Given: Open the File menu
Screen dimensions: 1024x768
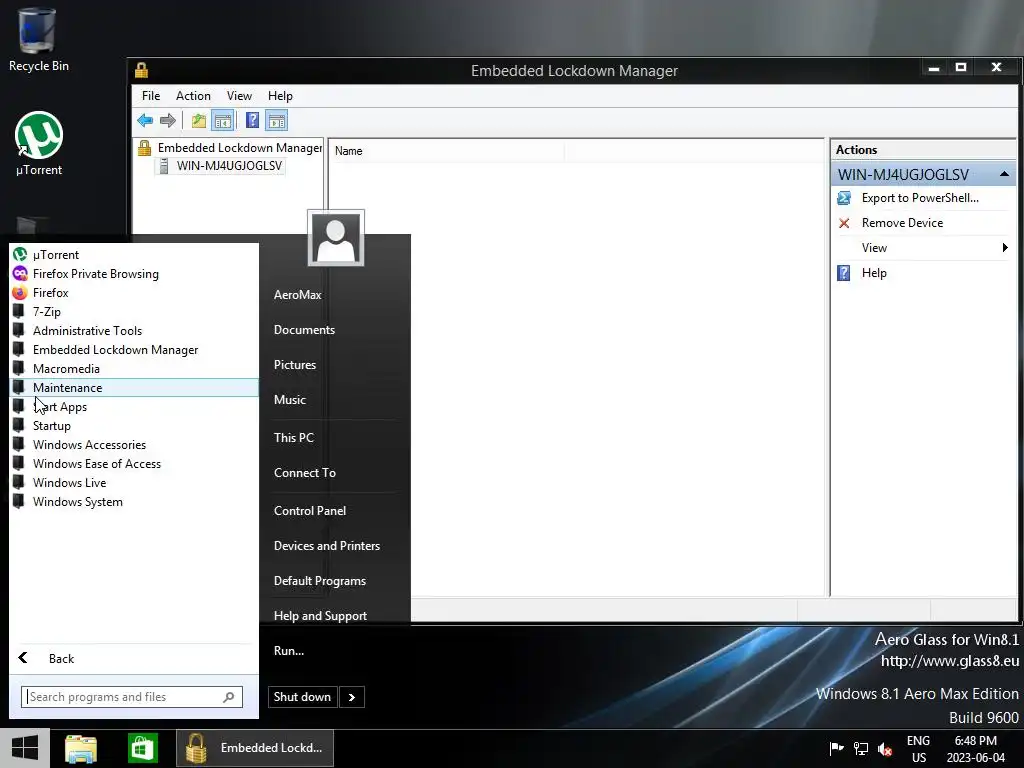Looking at the screenshot, I should (151, 95).
